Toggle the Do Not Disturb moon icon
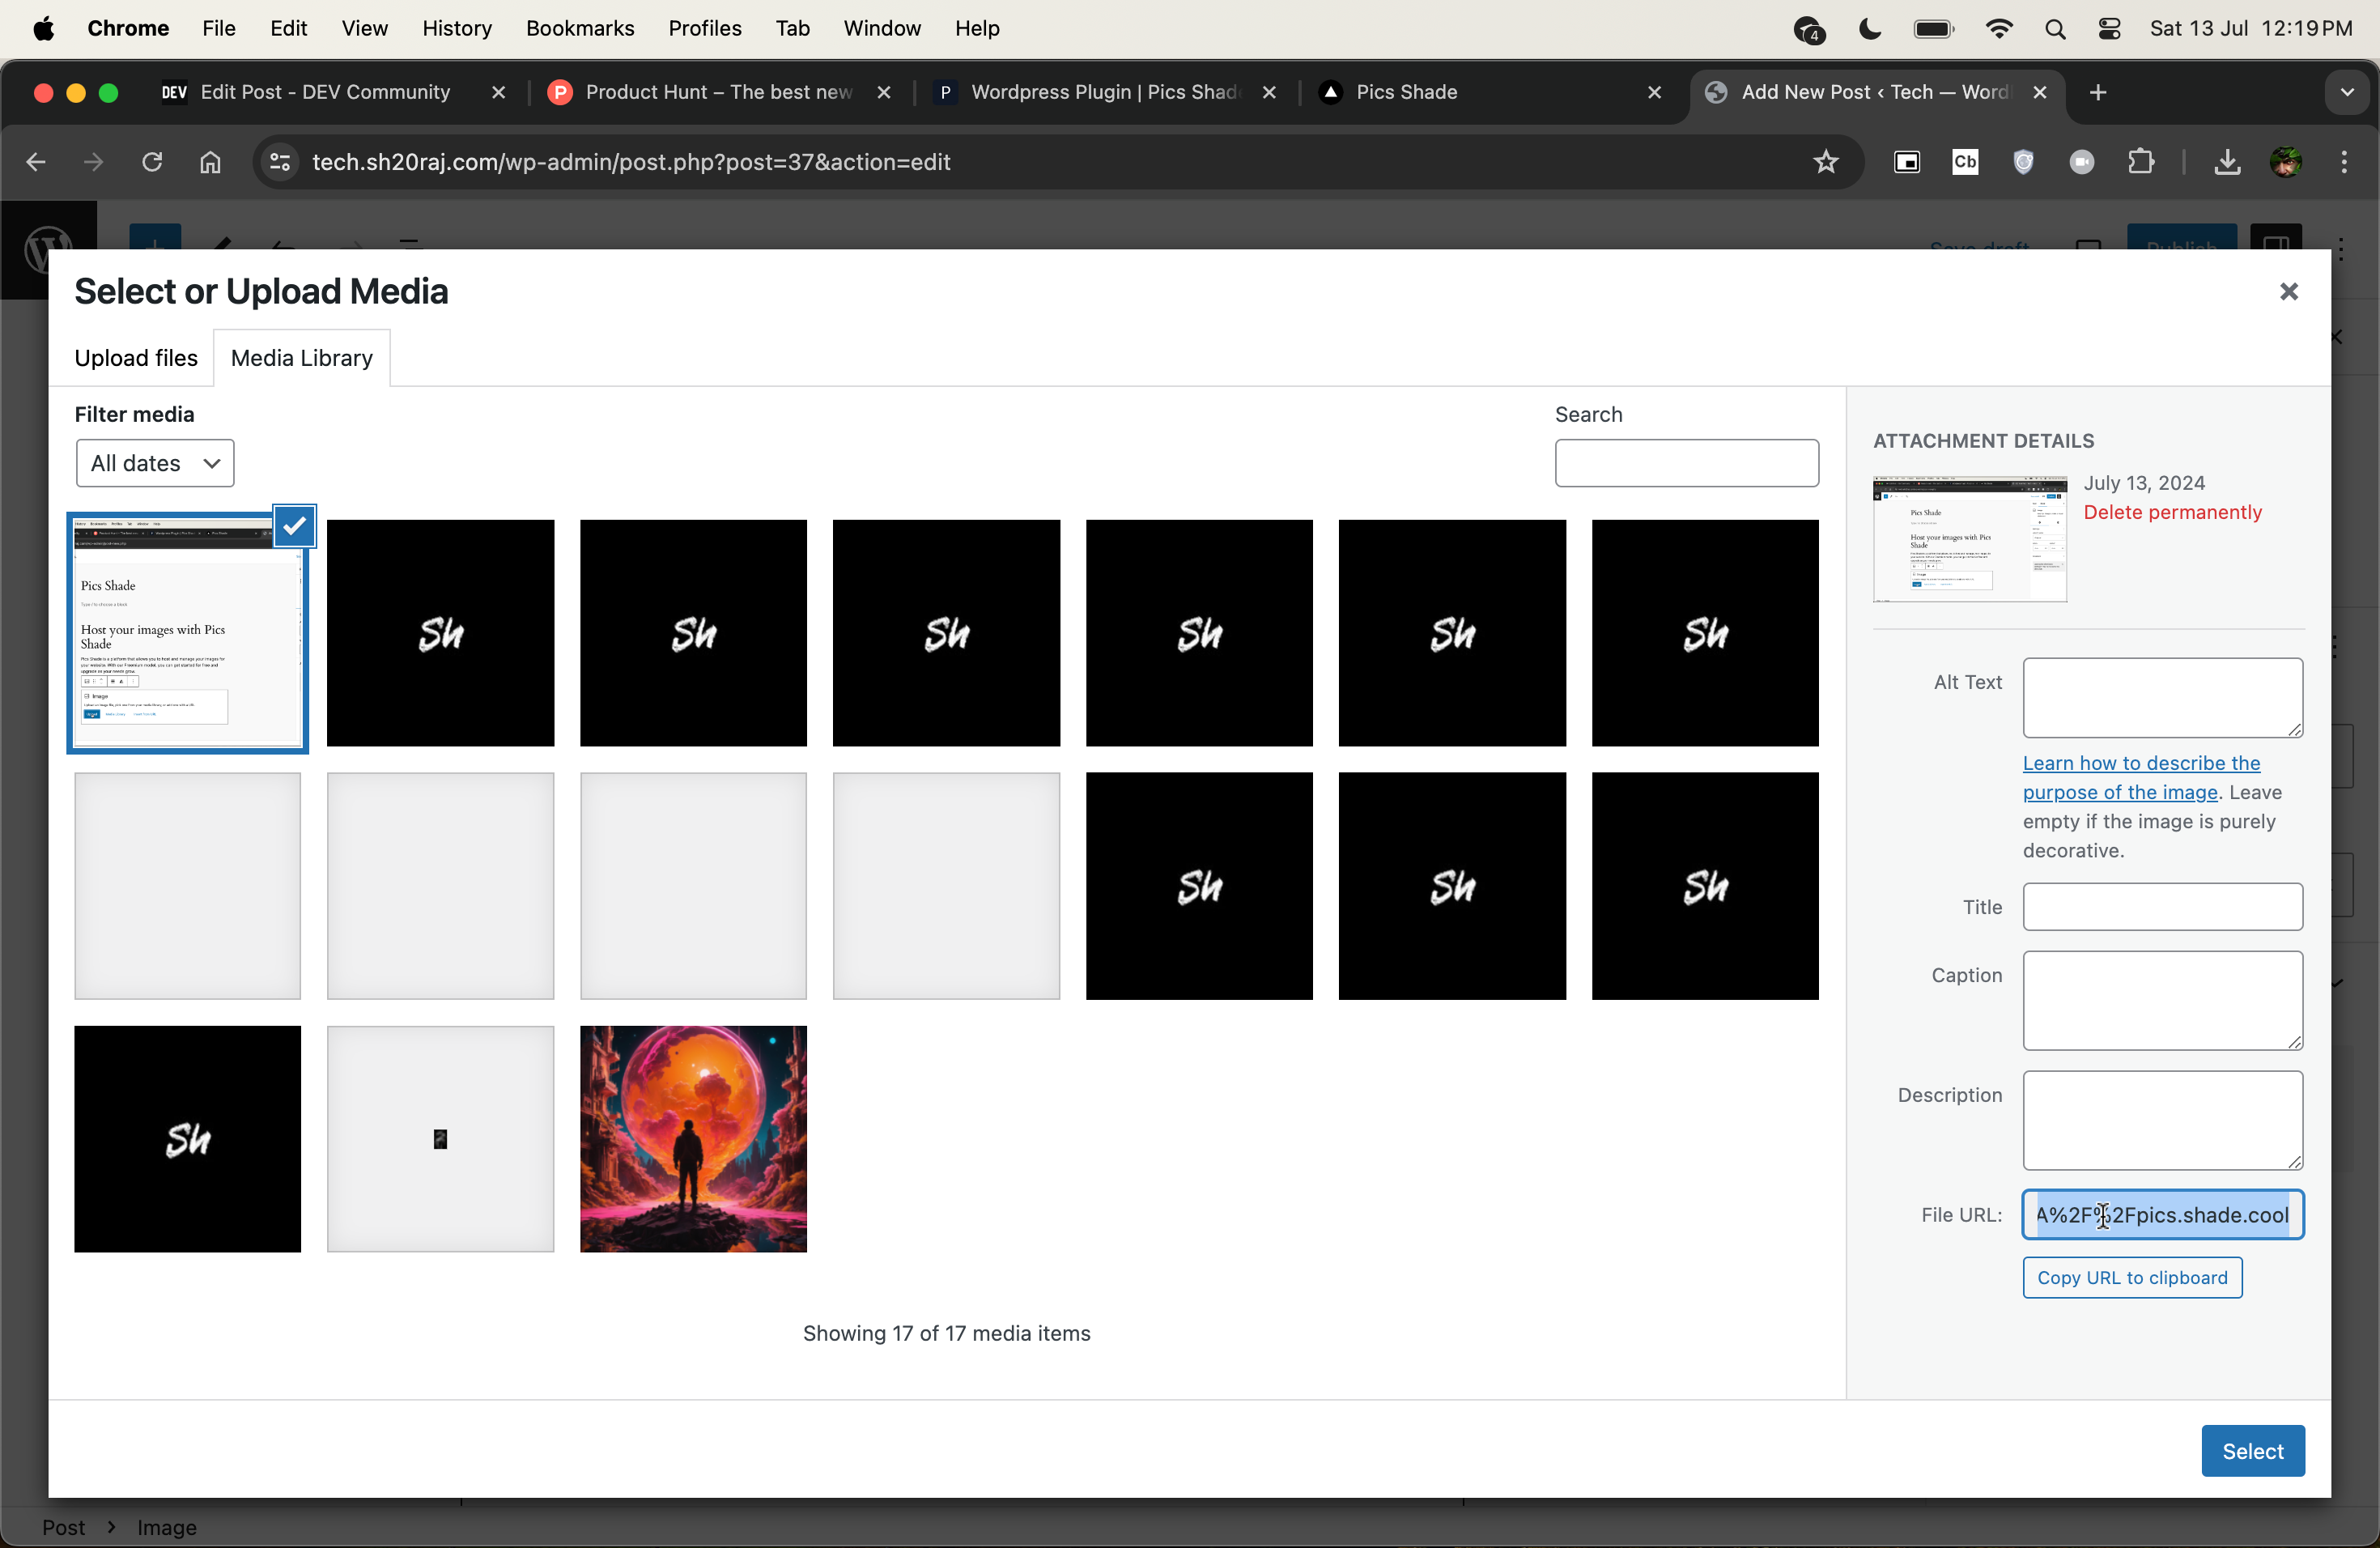 point(1869,29)
